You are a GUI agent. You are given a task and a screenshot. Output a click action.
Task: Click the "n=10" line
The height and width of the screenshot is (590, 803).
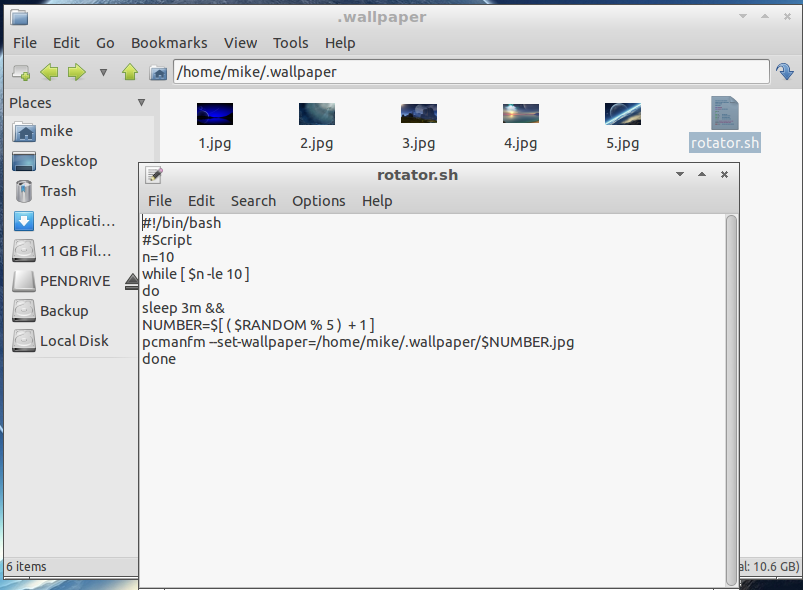[158, 257]
